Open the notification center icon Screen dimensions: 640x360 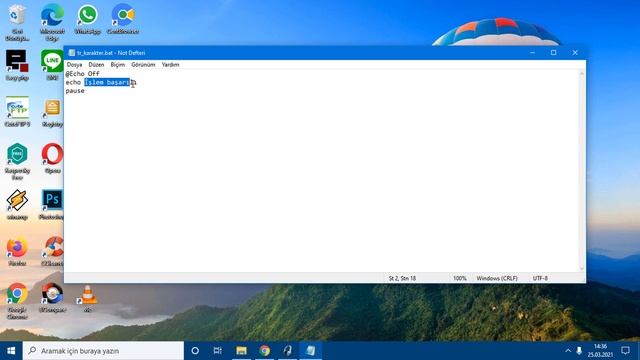click(625, 351)
